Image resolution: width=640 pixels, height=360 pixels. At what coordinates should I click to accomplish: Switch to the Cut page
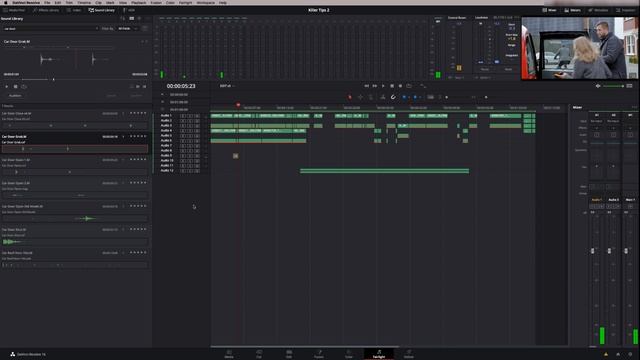[259, 354]
